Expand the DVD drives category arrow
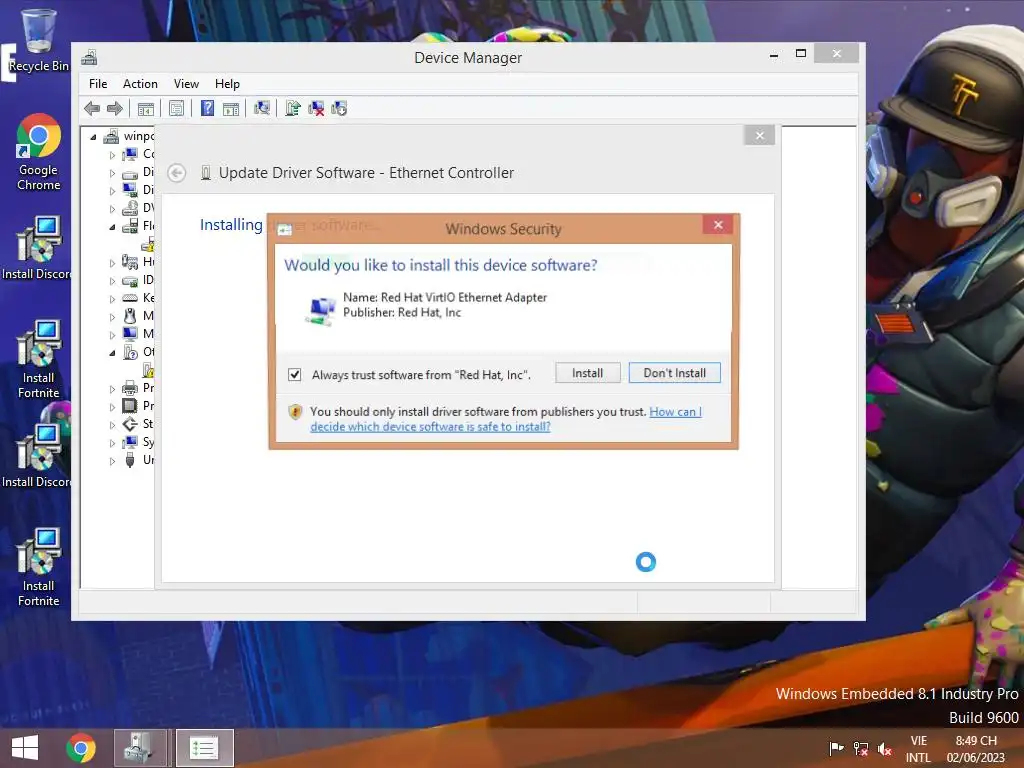 (112, 209)
